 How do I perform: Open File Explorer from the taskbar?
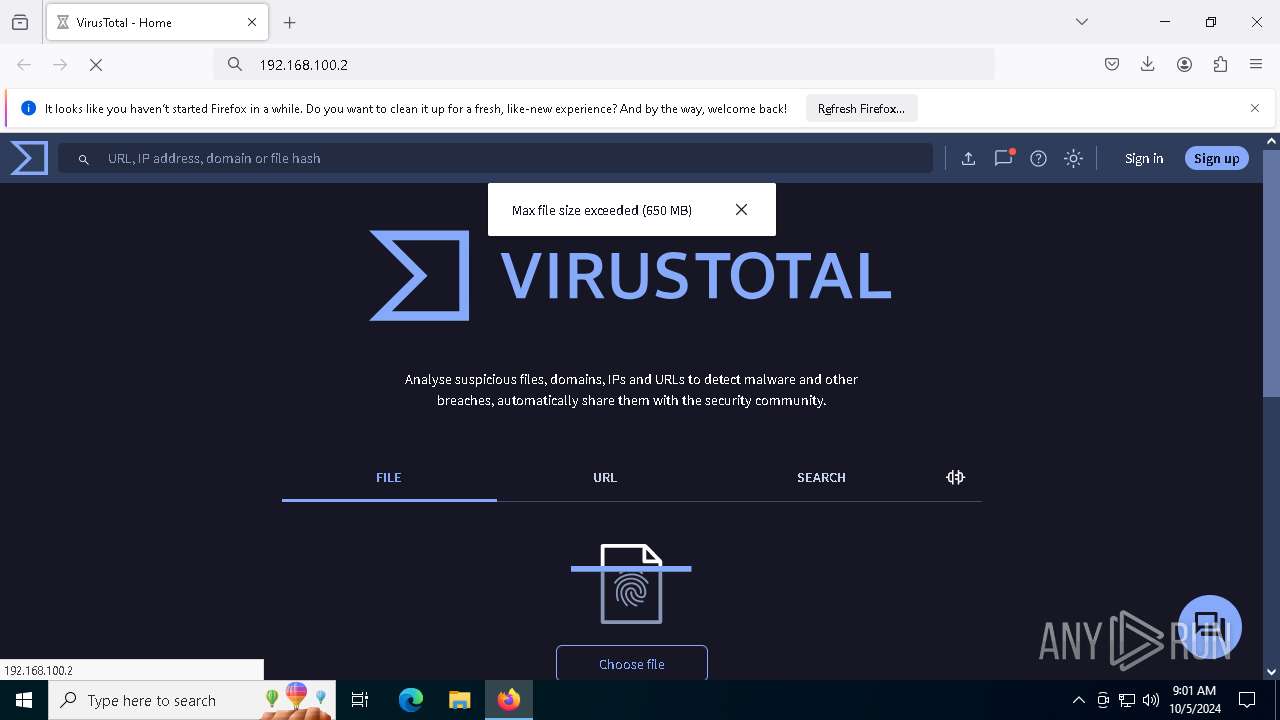tap(459, 700)
